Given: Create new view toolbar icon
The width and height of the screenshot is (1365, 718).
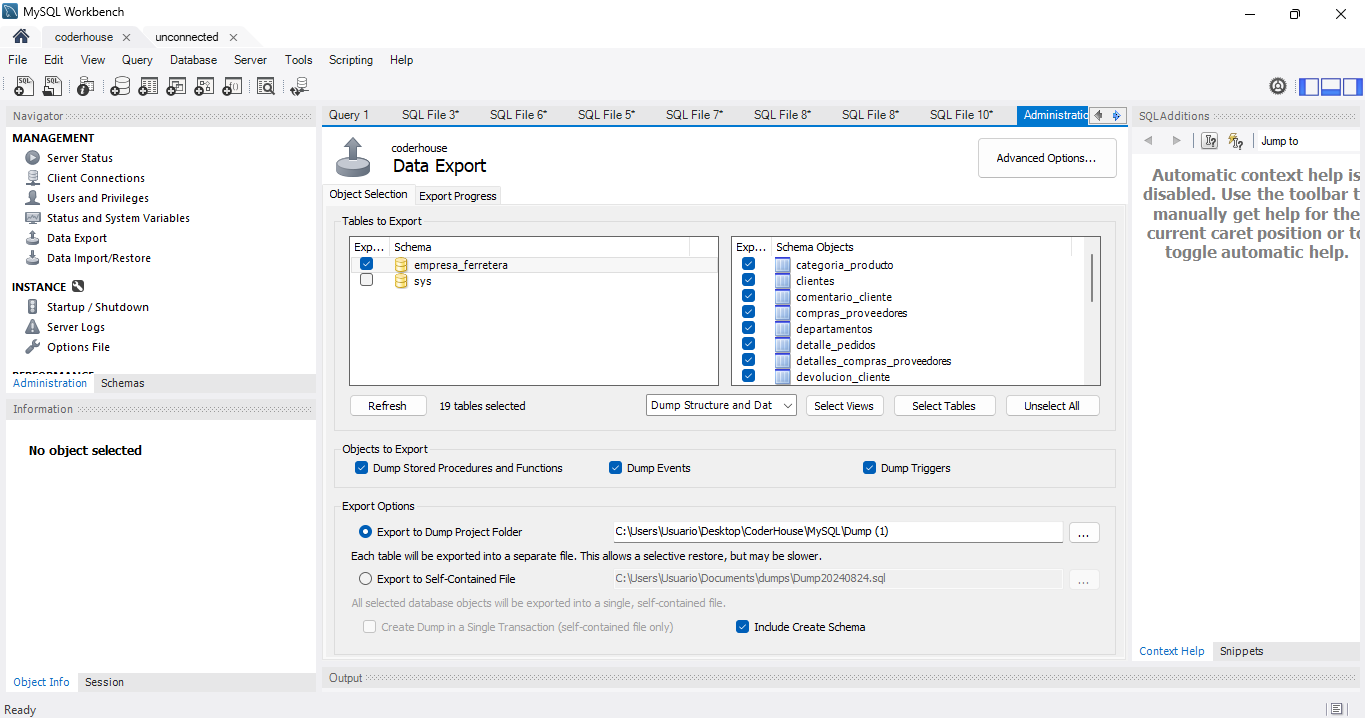Looking at the screenshot, I should (x=176, y=87).
